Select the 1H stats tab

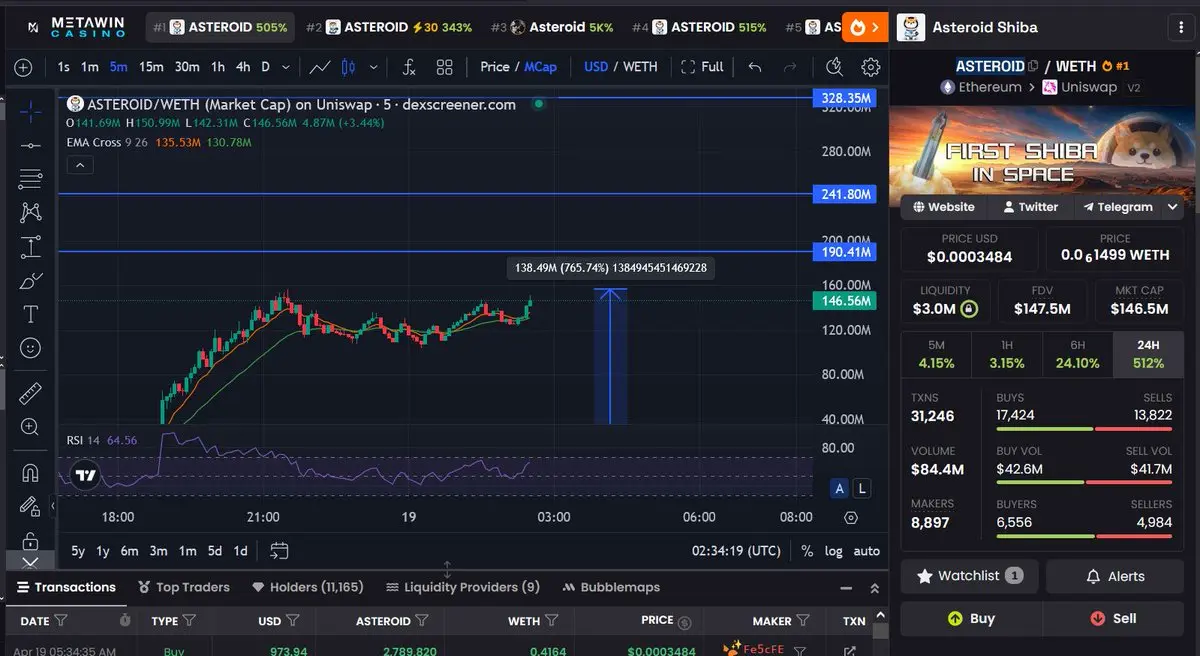(1007, 354)
